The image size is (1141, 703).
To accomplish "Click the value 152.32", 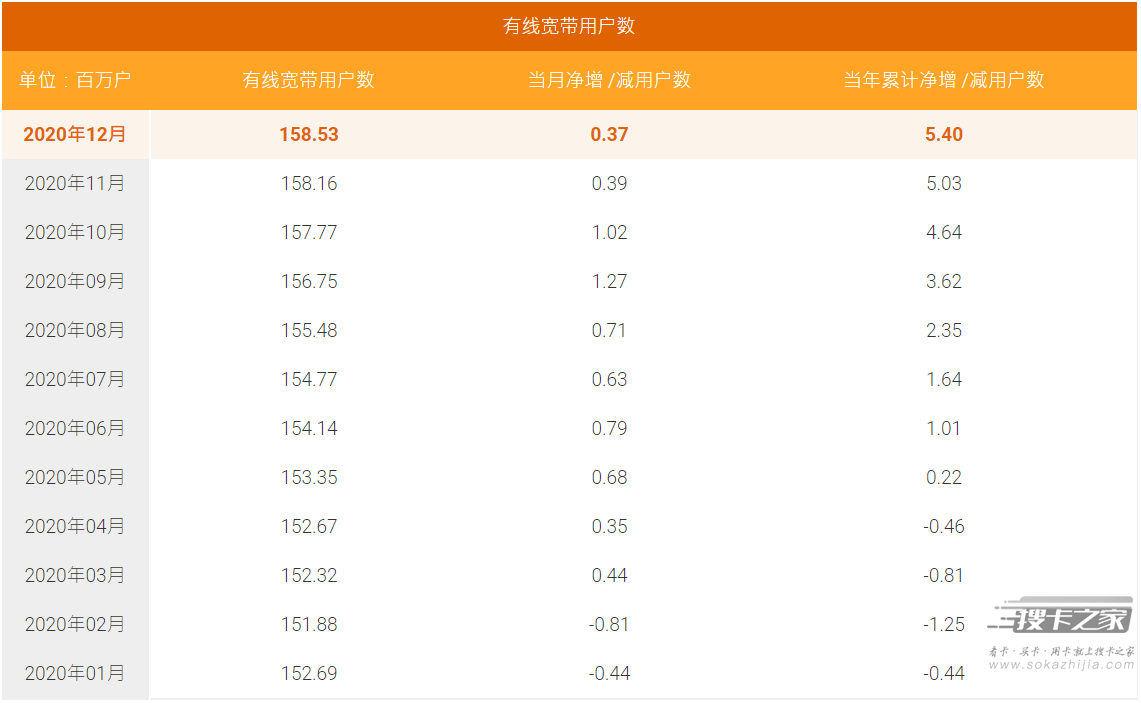I will (x=309, y=575).
